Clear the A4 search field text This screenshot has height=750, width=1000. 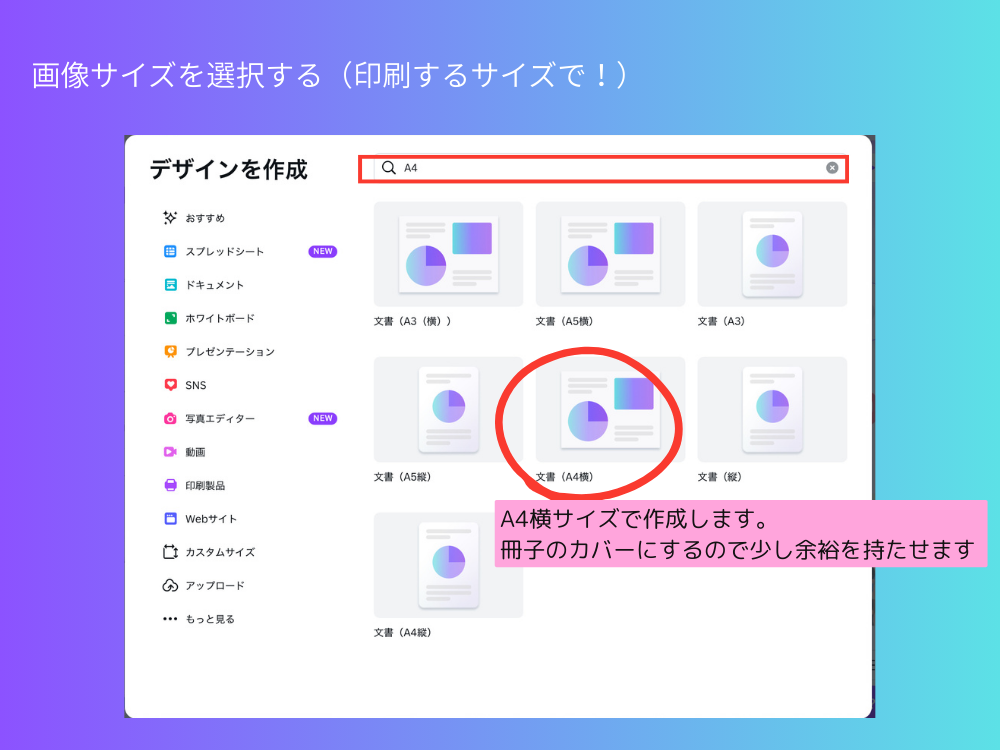click(x=832, y=168)
